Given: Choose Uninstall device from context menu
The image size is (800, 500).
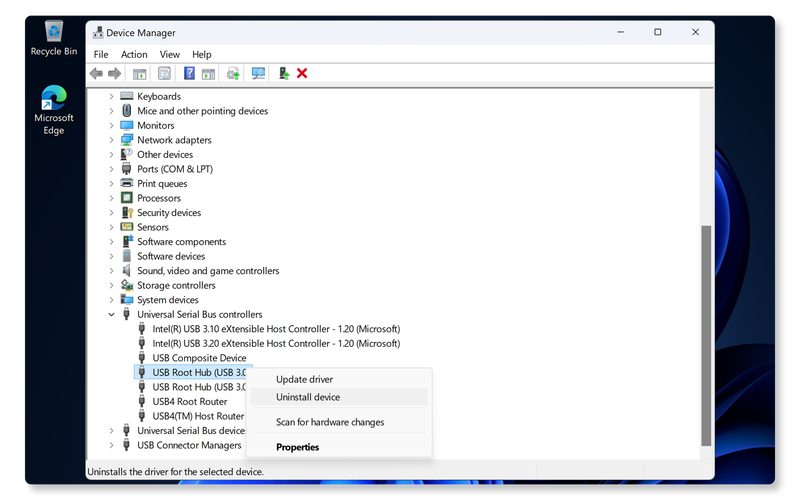Looking at the screenshot, I should pos(308,397).
